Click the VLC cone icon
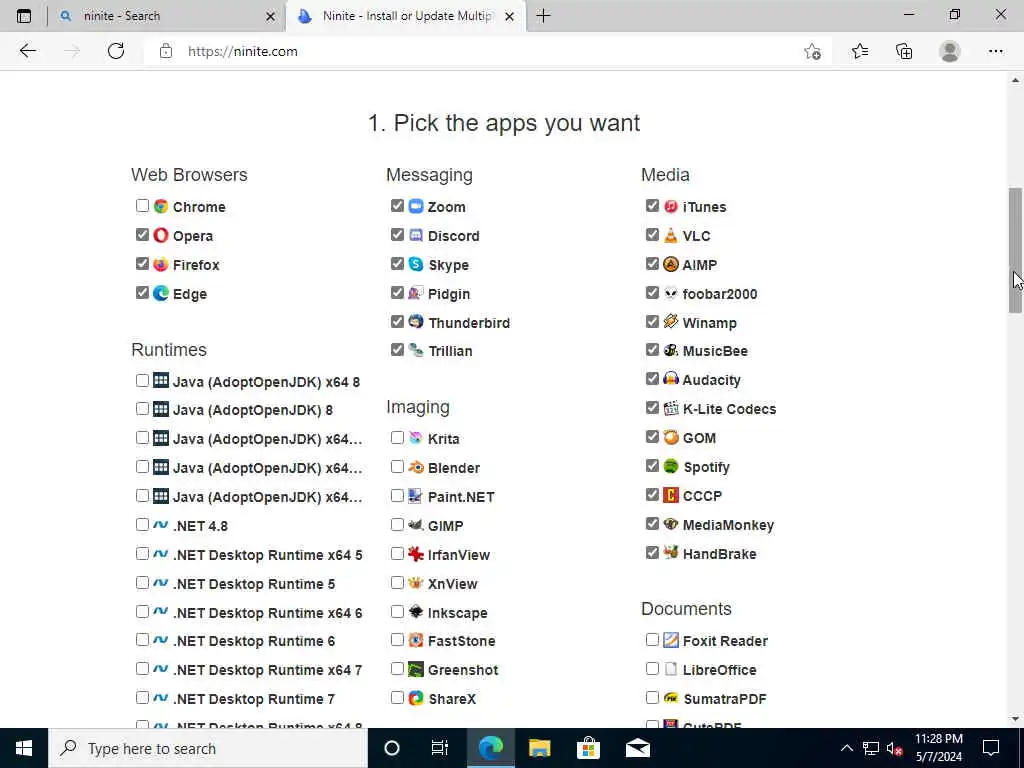The height and width of the screenshot is (768, 1024). (x=671, y=235)
